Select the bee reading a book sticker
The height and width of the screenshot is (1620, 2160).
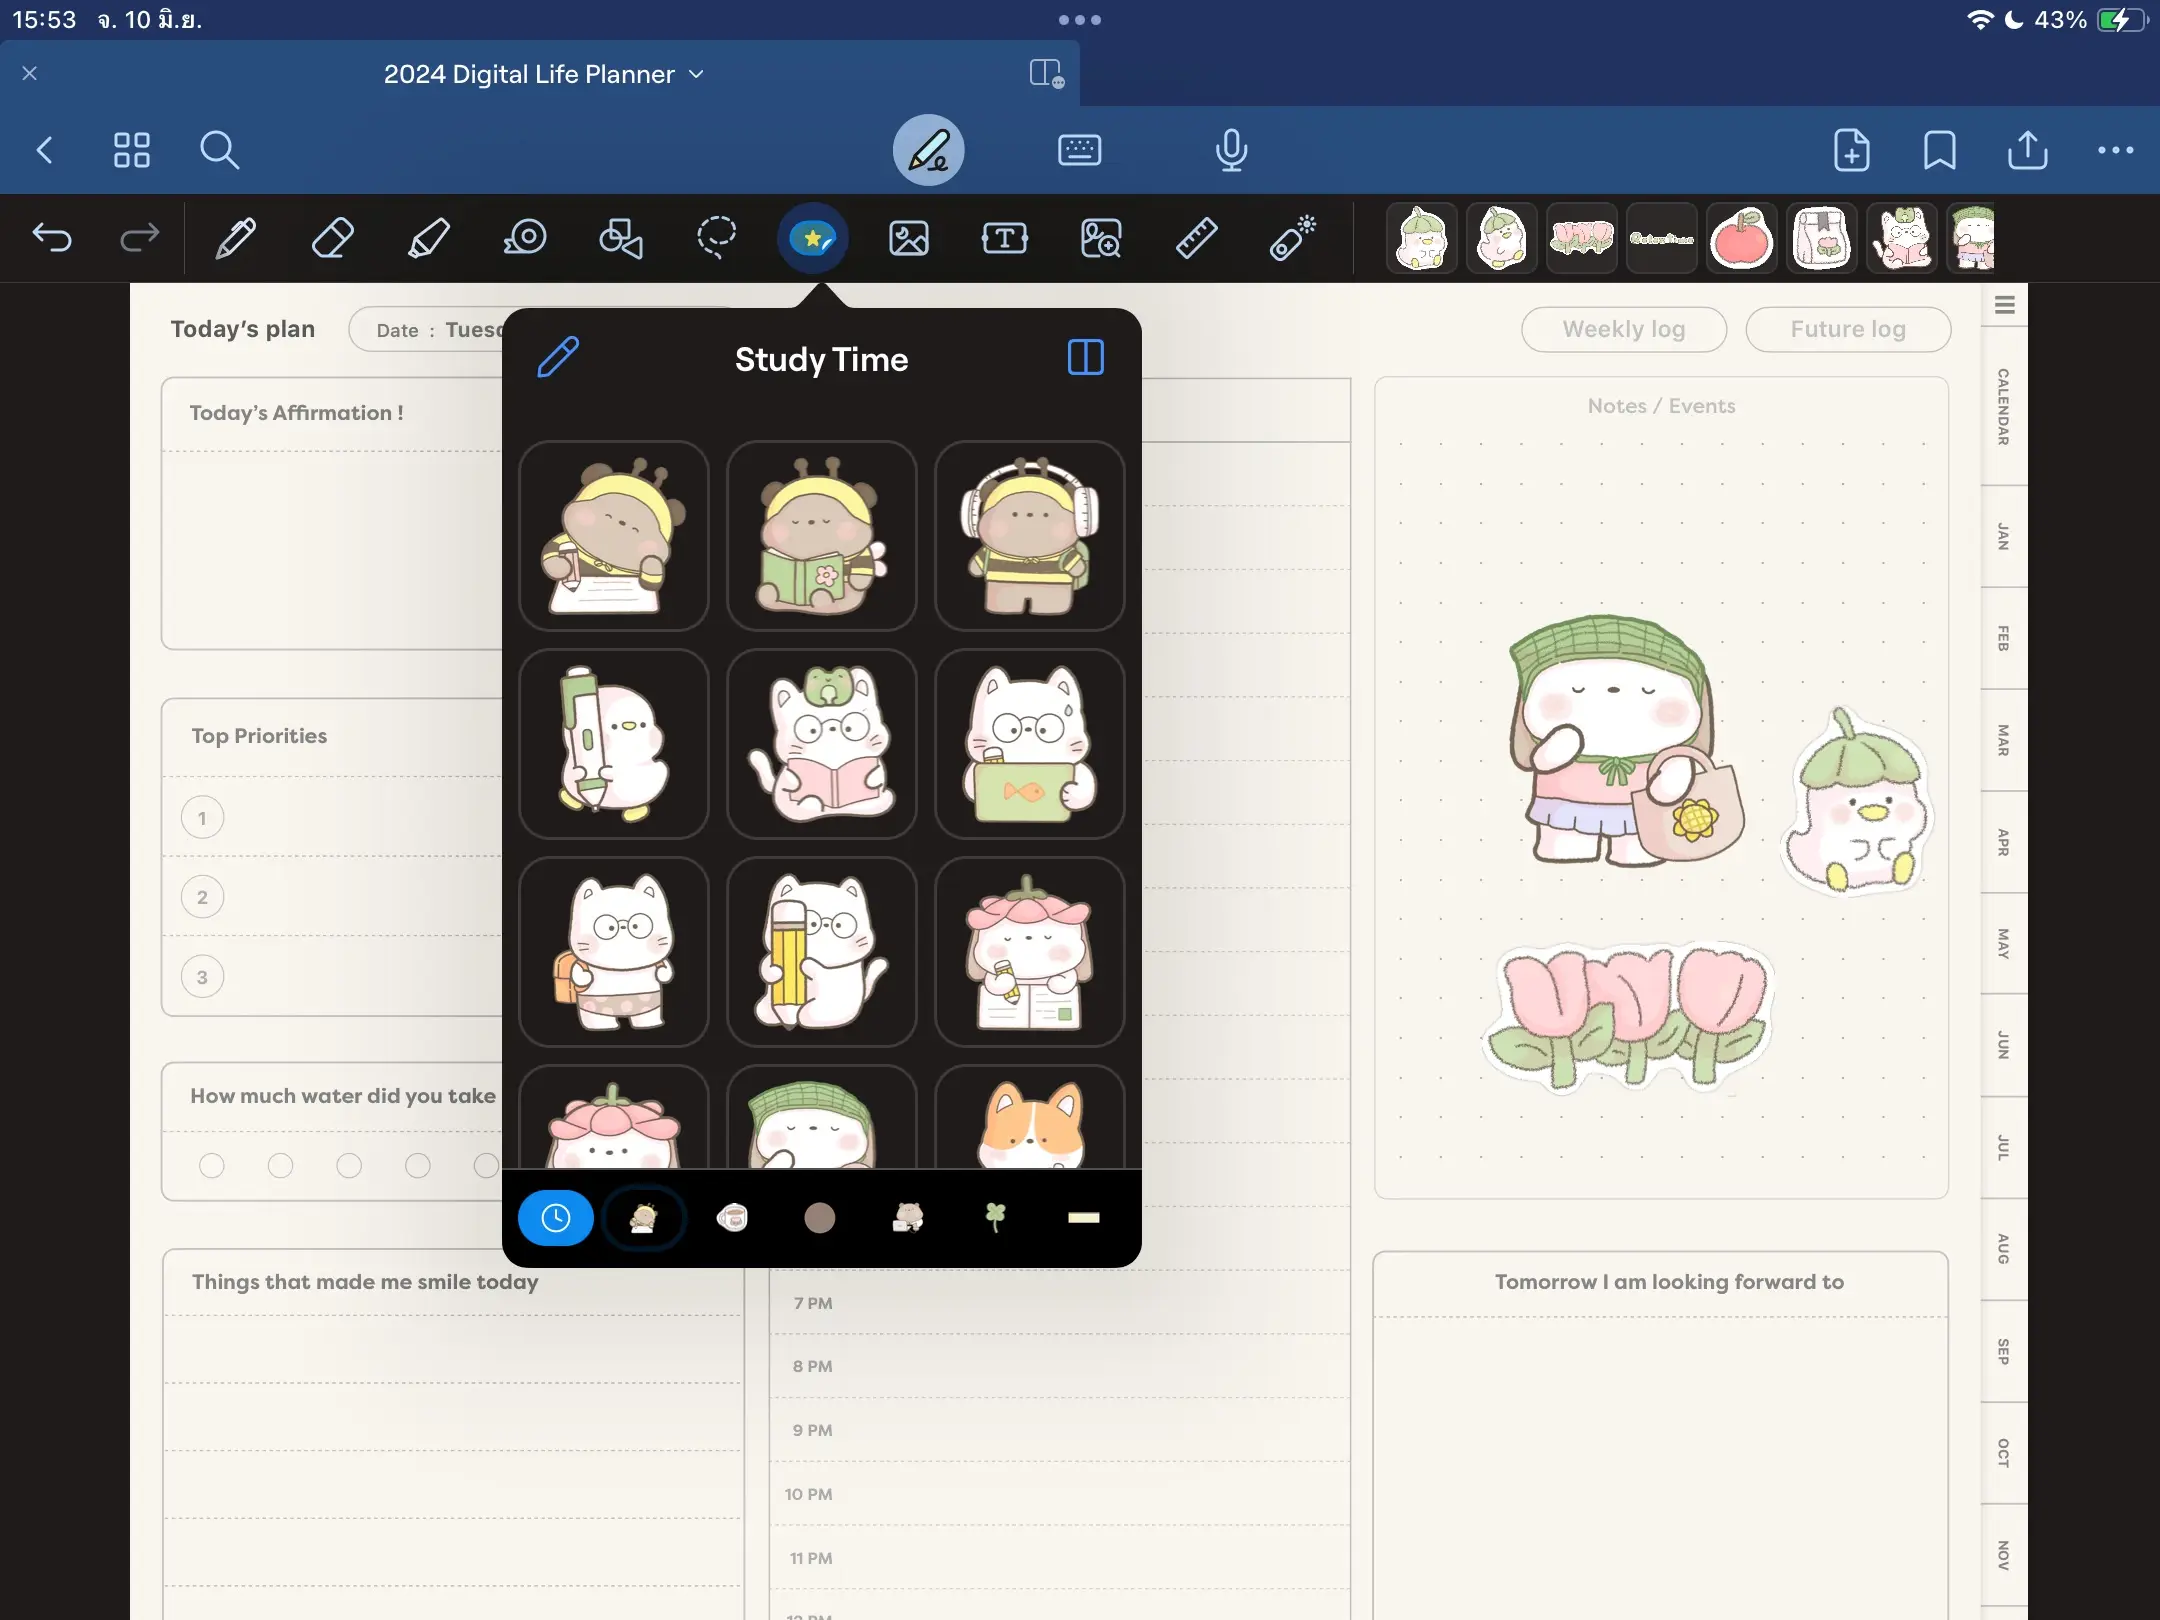tap(820, 536)
